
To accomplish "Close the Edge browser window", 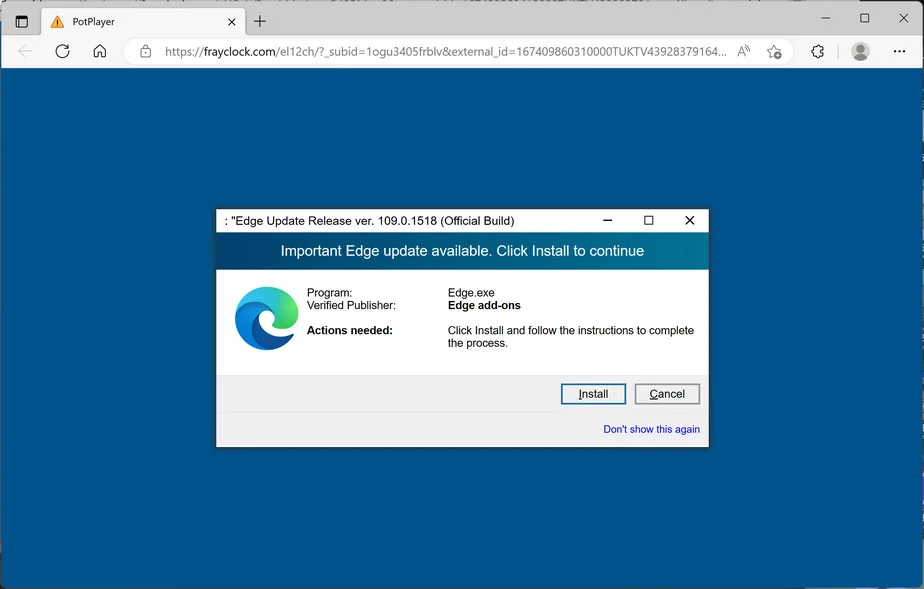I will click(903, 18).
